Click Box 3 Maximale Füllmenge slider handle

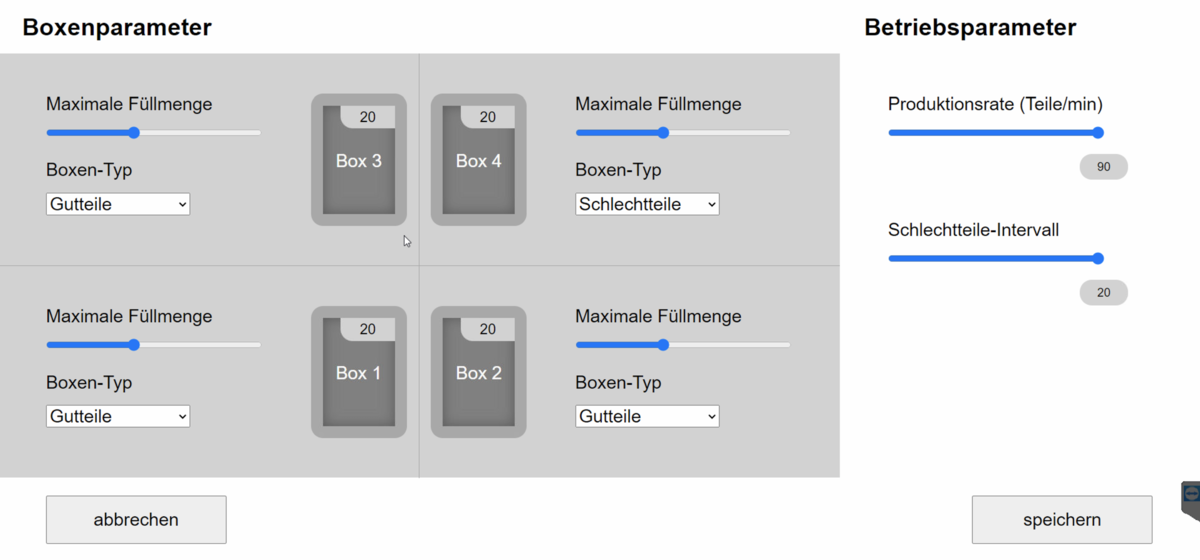point(134,133)
